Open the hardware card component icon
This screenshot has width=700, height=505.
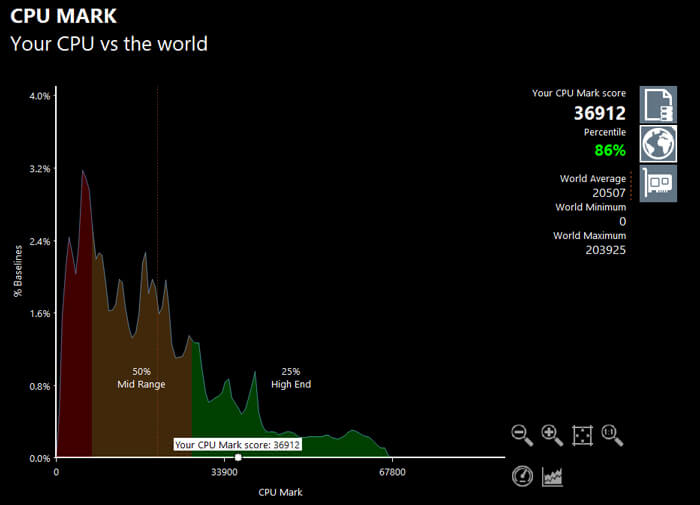coord(658,183)
